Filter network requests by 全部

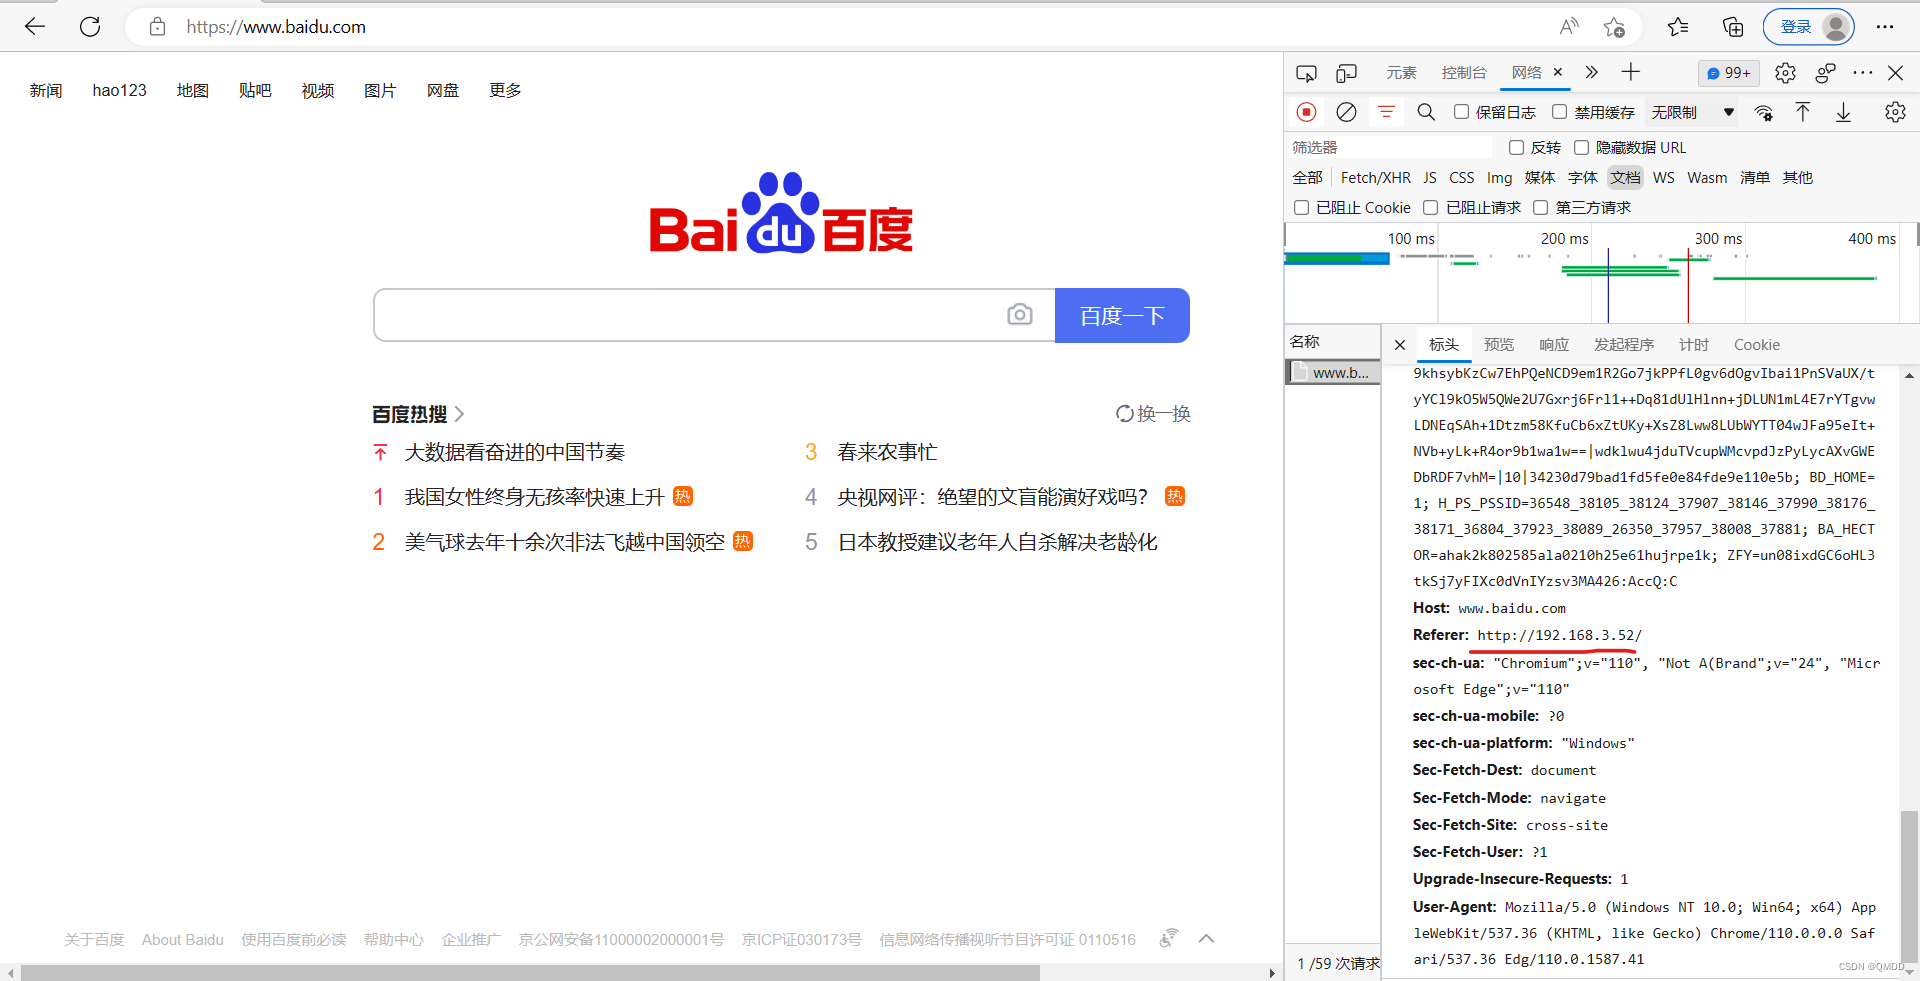click(x=1307, y=178)
